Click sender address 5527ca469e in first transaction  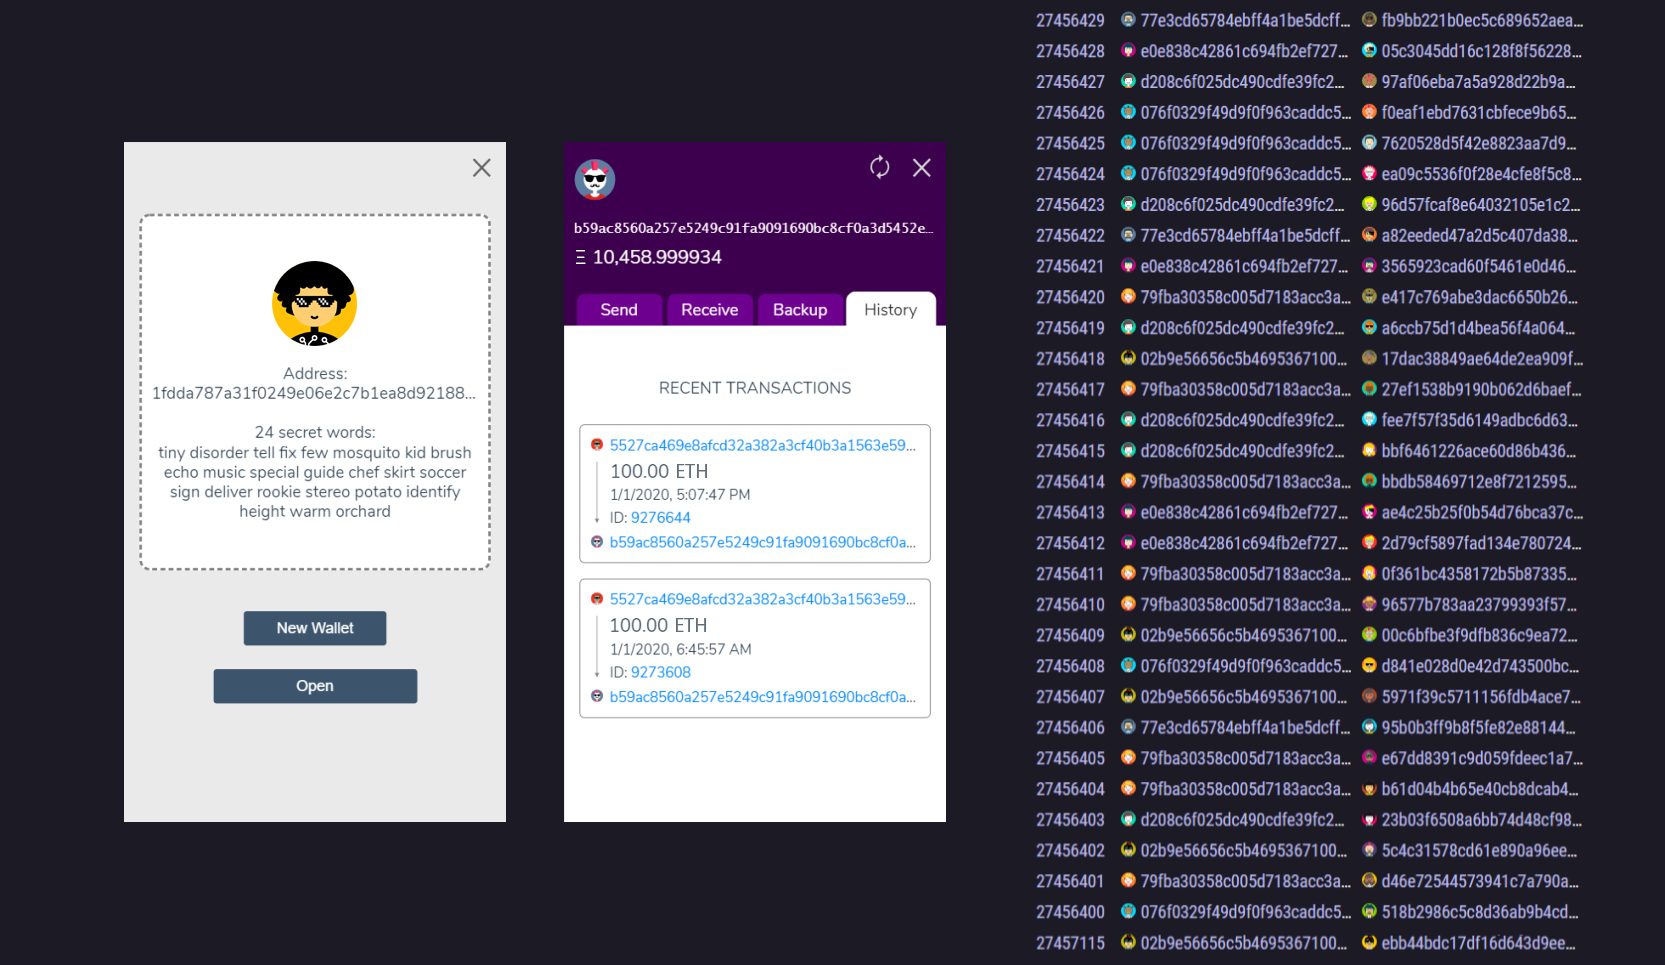pyautogui.click(x=763, y=445)
